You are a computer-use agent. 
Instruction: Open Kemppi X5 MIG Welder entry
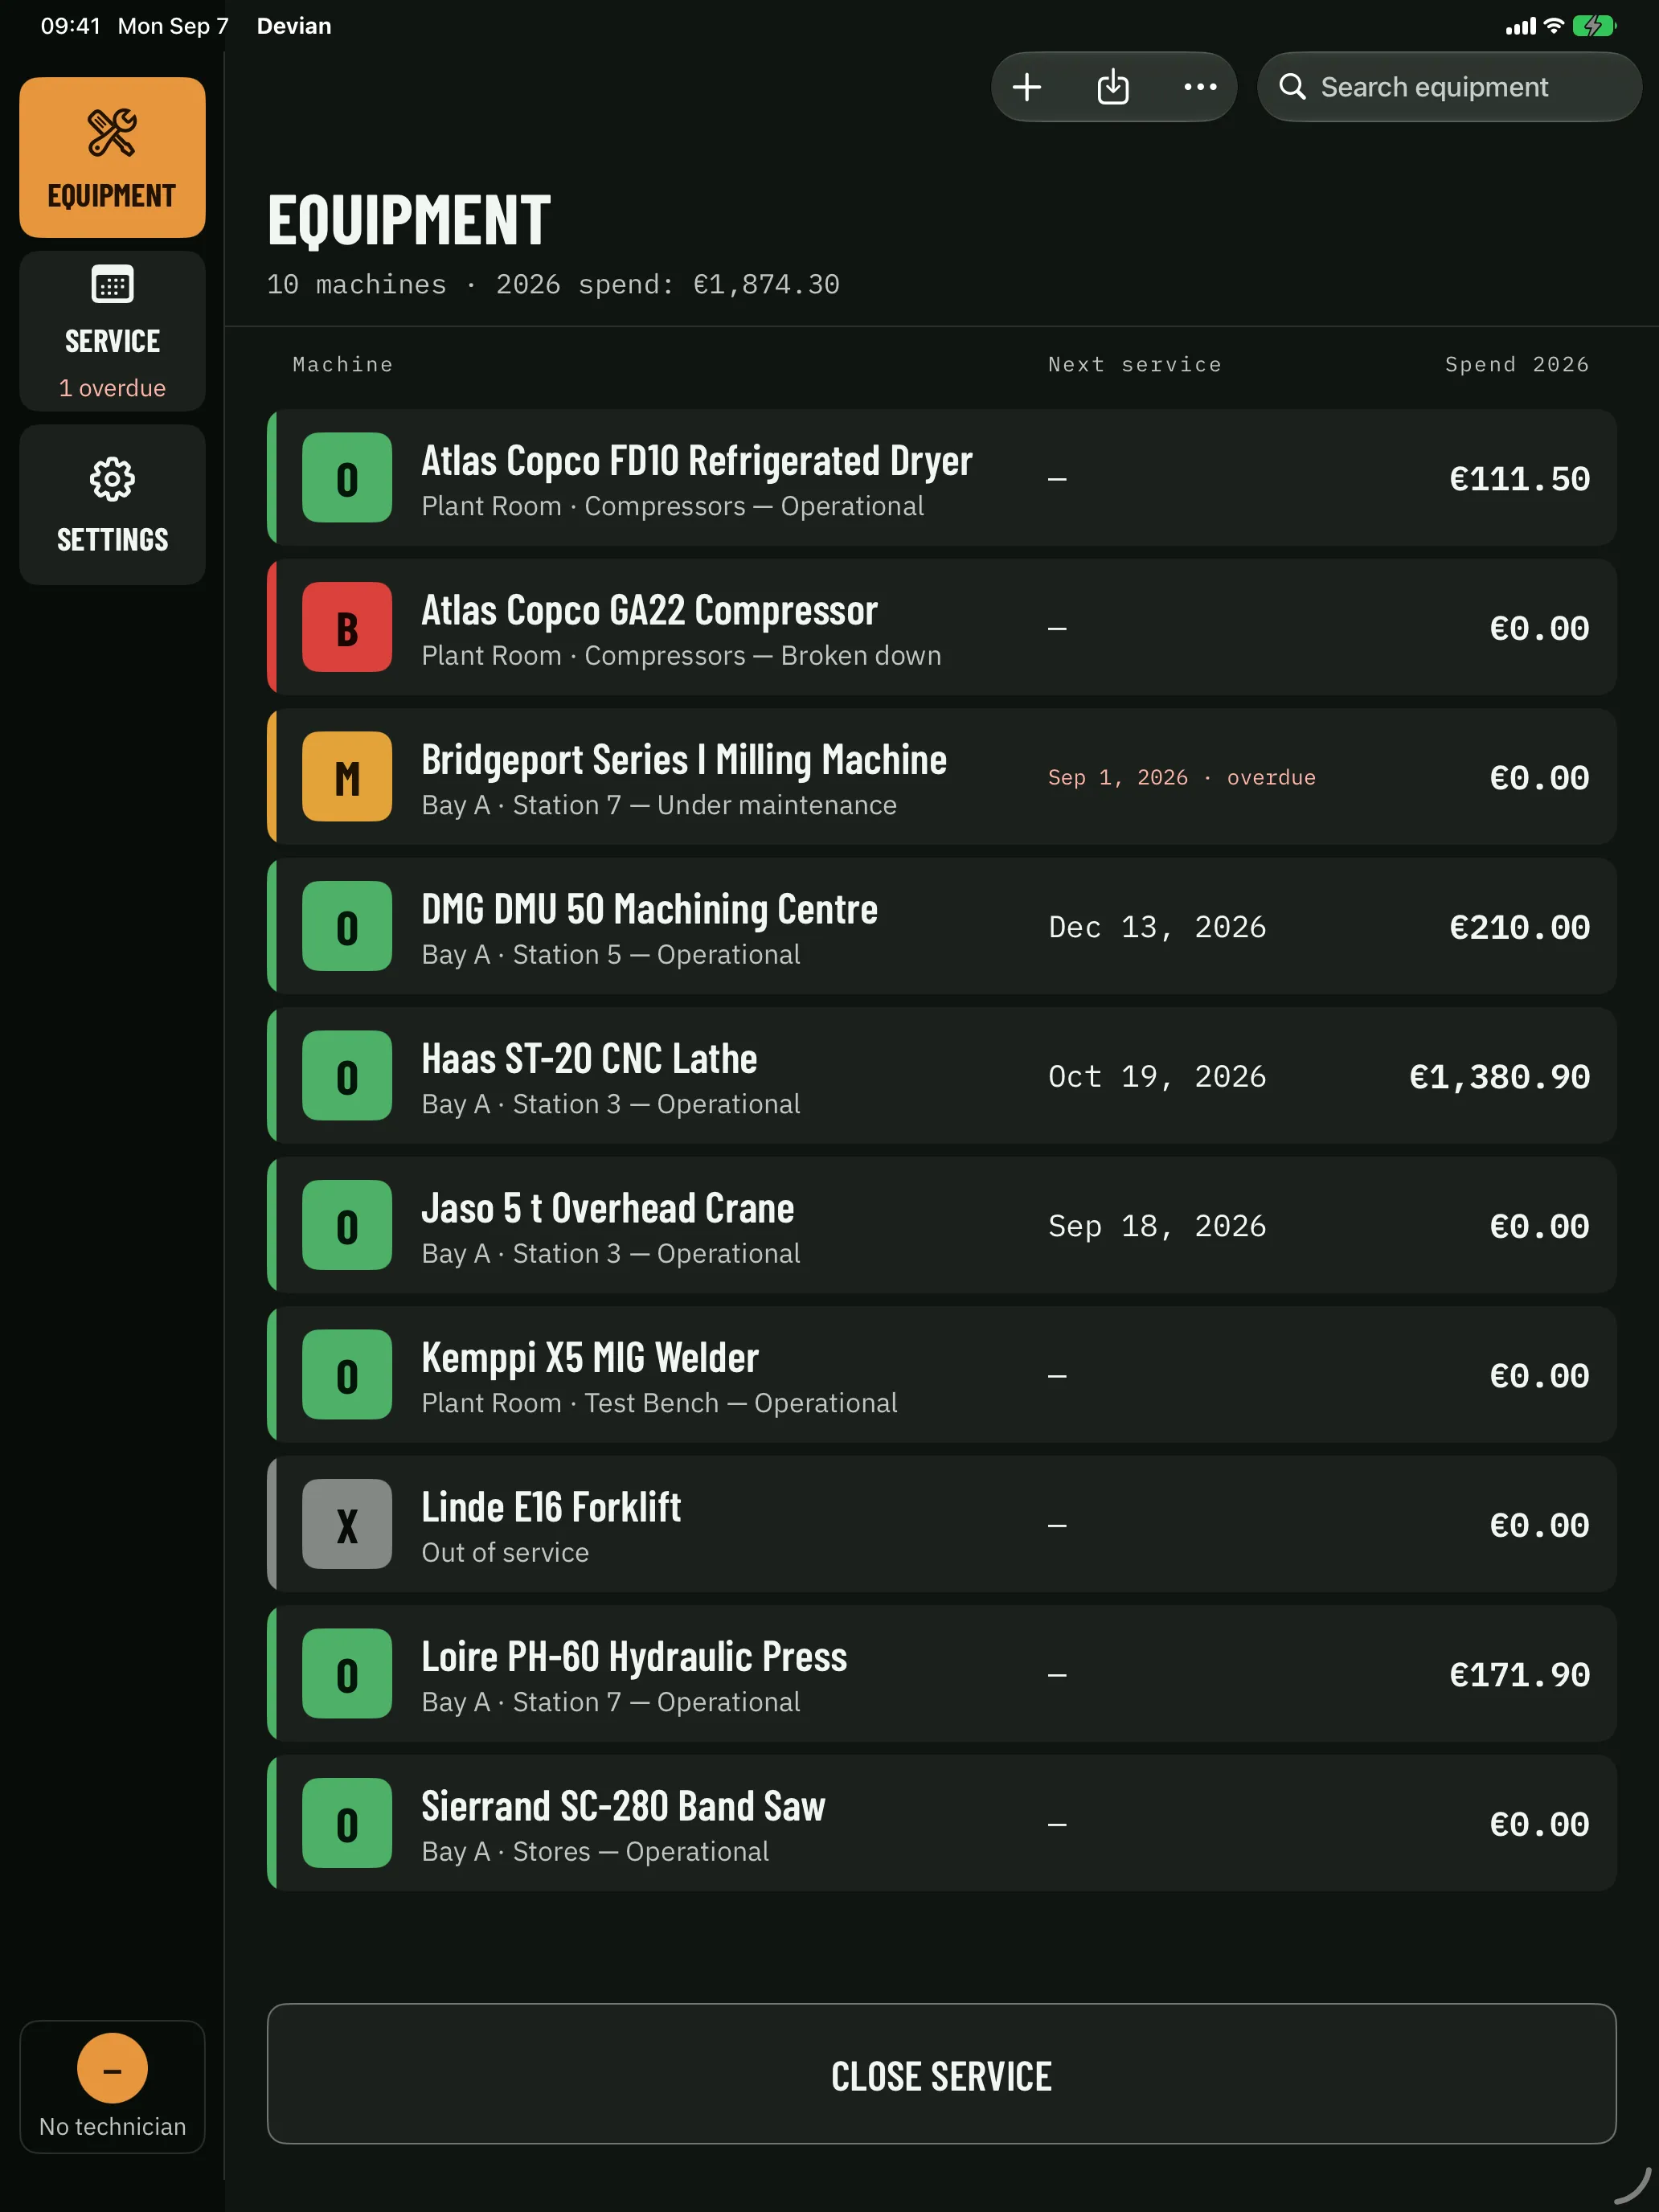tap(941, 1375)
